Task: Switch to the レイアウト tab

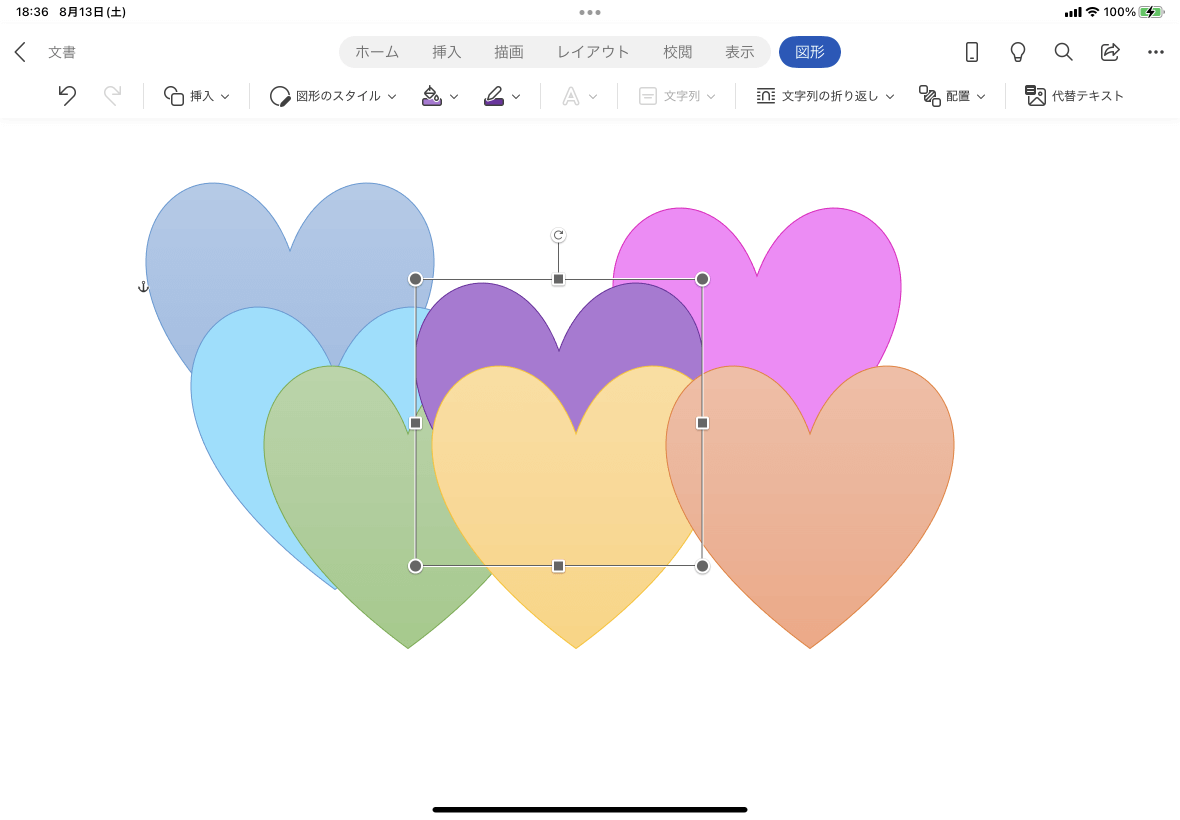Action: pos(593,52)
